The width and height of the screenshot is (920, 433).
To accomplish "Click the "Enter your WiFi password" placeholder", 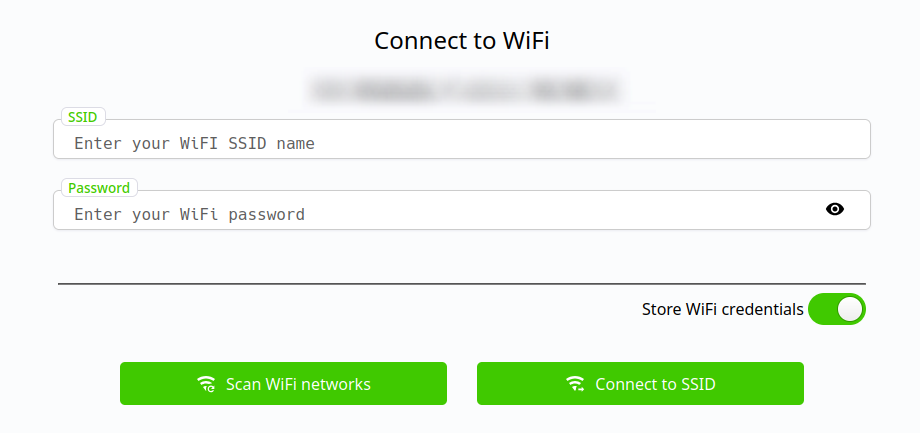I will [x=189, y=214].
